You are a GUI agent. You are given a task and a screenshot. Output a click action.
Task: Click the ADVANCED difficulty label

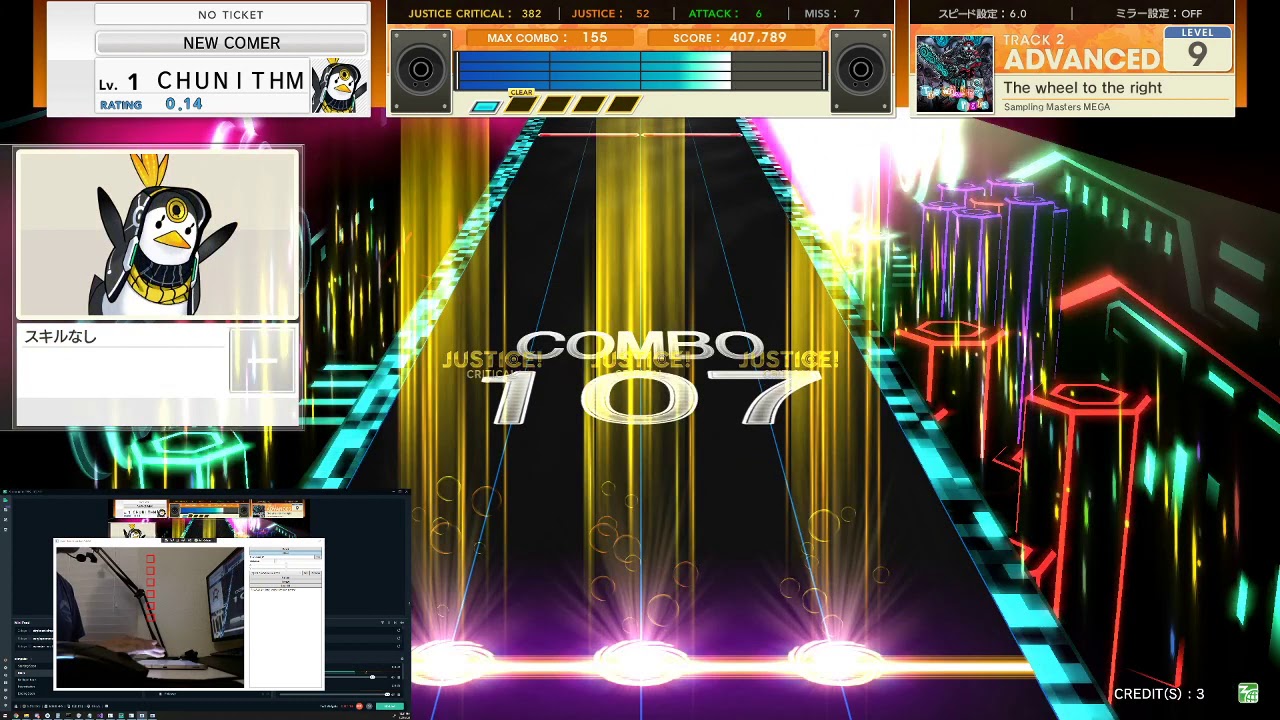[1082, 59]
